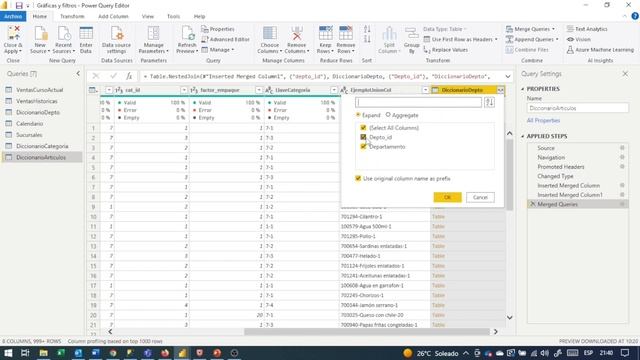
Task: Click the table corner menu icon
Action: pos(93,90)
